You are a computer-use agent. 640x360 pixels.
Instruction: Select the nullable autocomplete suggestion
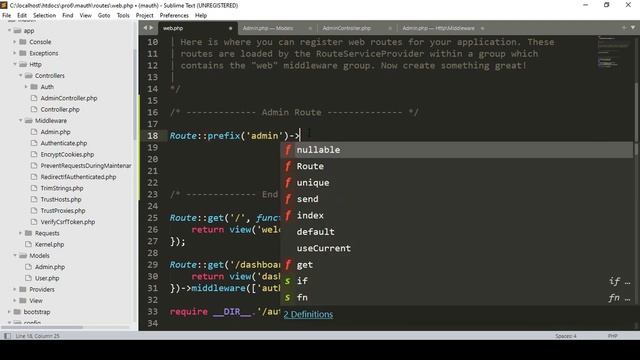[x=456, y=150]
